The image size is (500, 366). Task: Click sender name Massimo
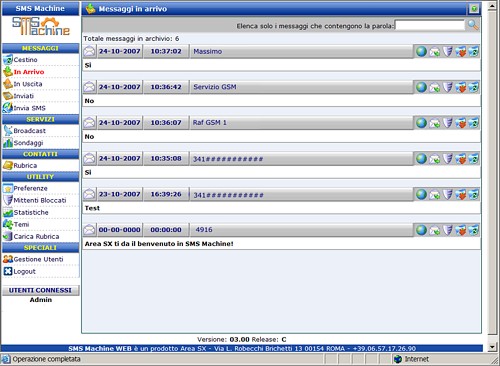208,51
